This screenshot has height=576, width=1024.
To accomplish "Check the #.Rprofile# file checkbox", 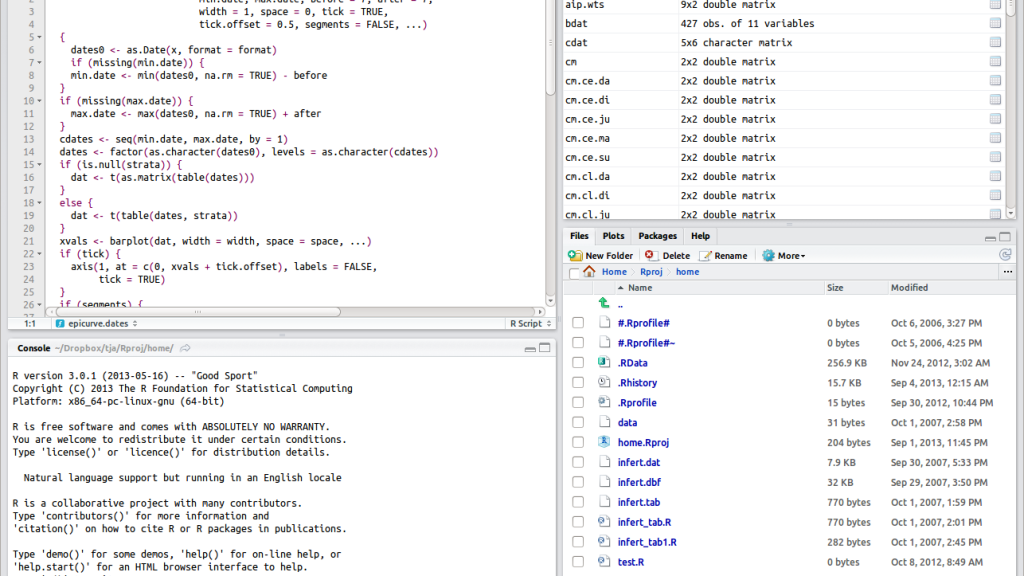I will 578,323.
